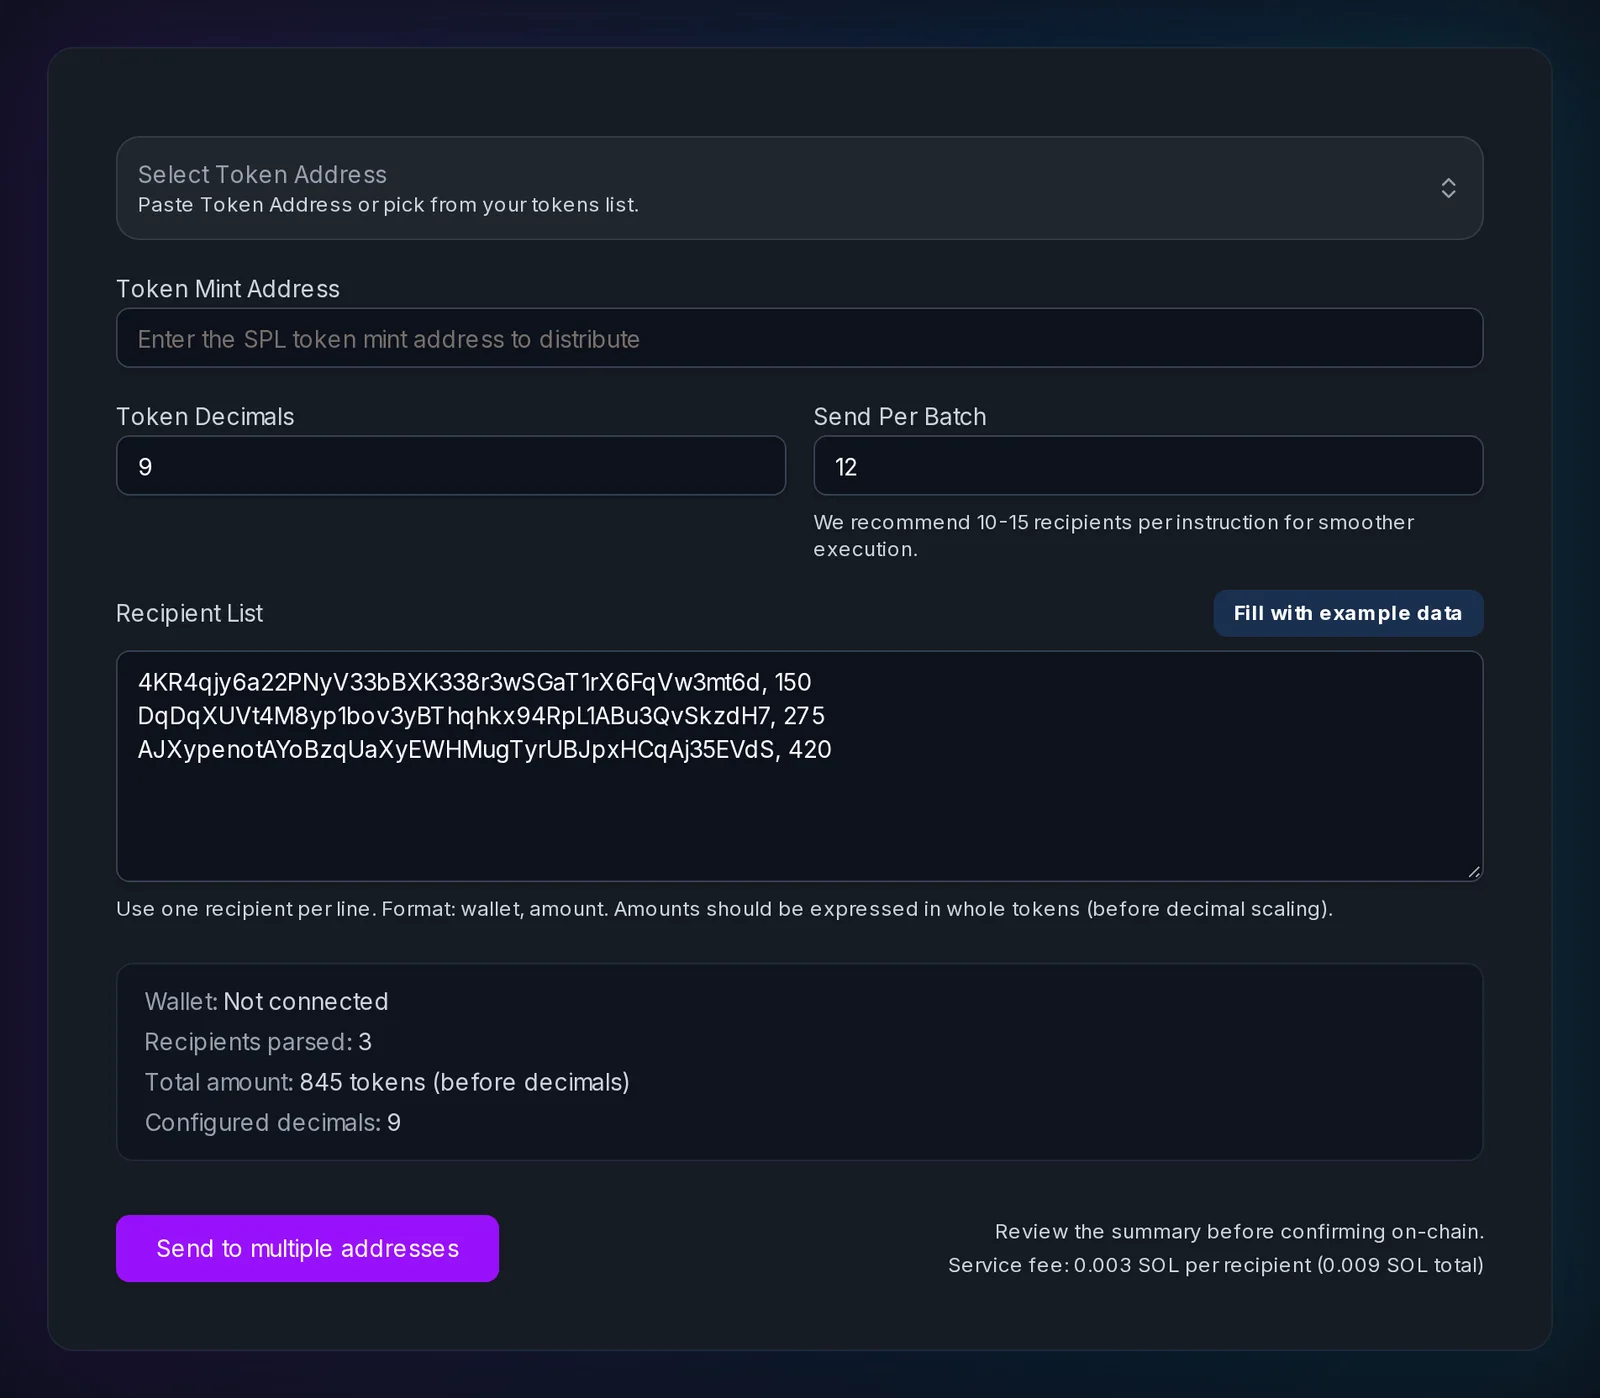1600x1398 pixels.
Task: Click the Wallet: Not connected status
Action: (x=266, y=1001)
